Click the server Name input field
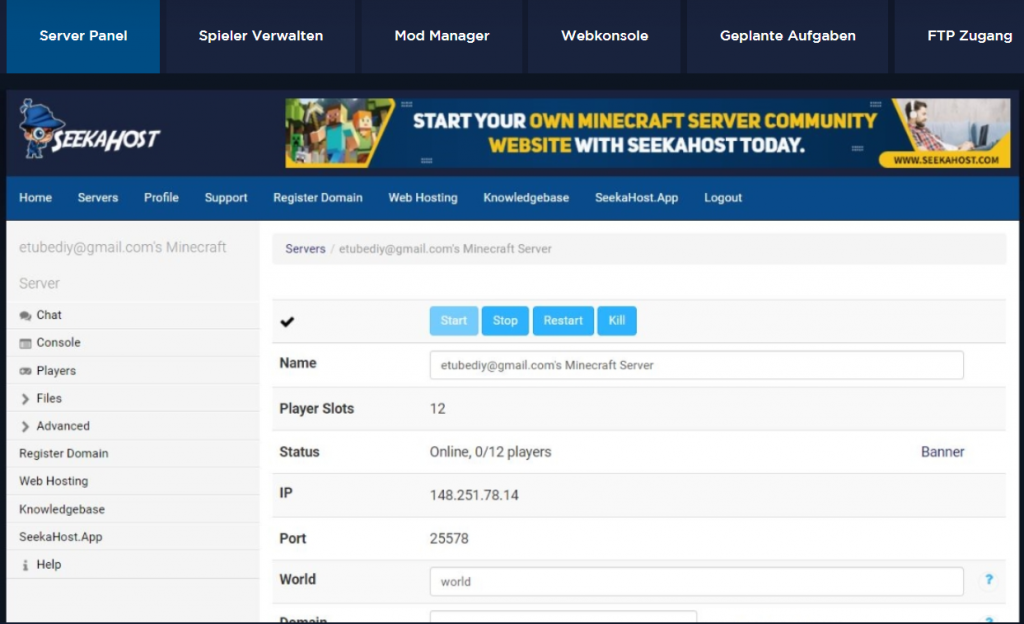This screenshot has width=1024, height=624. tap(696, 365)
